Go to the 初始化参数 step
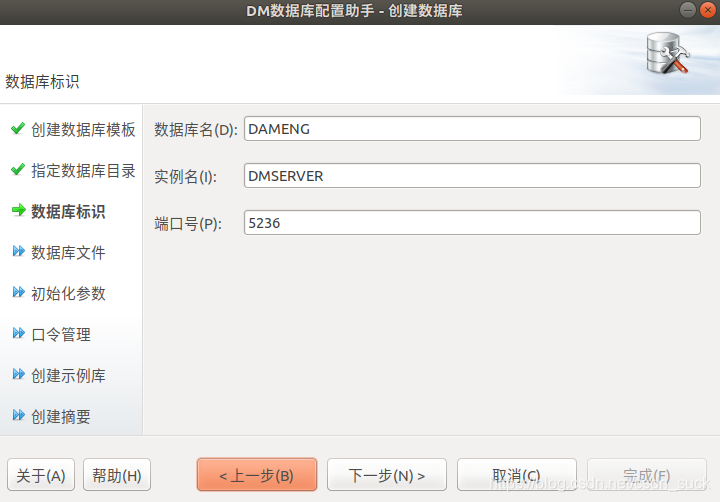720x502 pixels. point(68,293)
